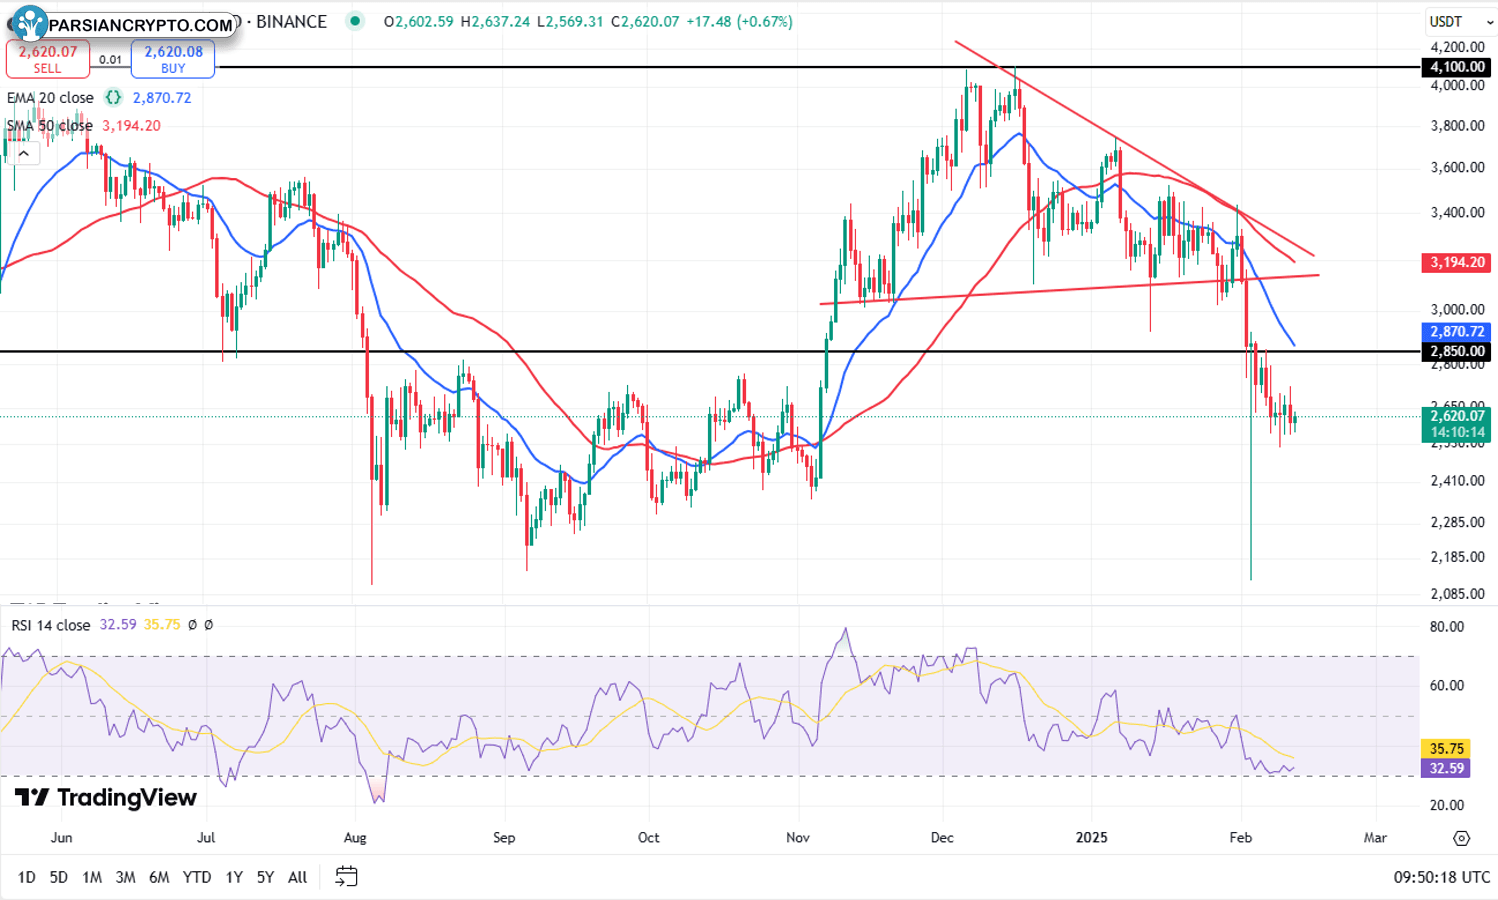Open the go-to-date calendar icon
1498x900 pixels.
coord(346,877)
